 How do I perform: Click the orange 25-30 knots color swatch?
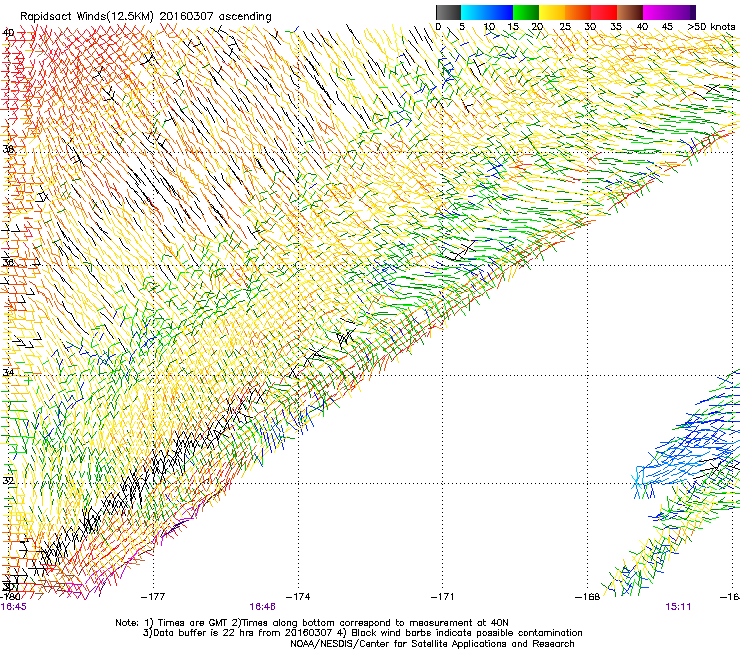(578, 12)
